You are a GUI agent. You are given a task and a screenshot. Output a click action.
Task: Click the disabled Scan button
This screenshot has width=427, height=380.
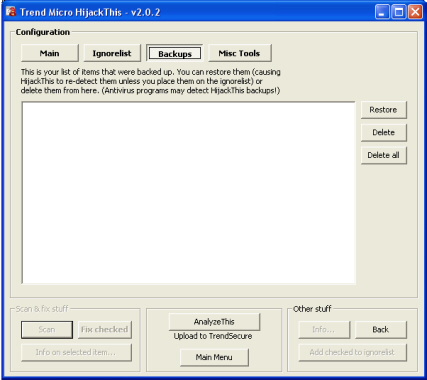coord(47,330)
